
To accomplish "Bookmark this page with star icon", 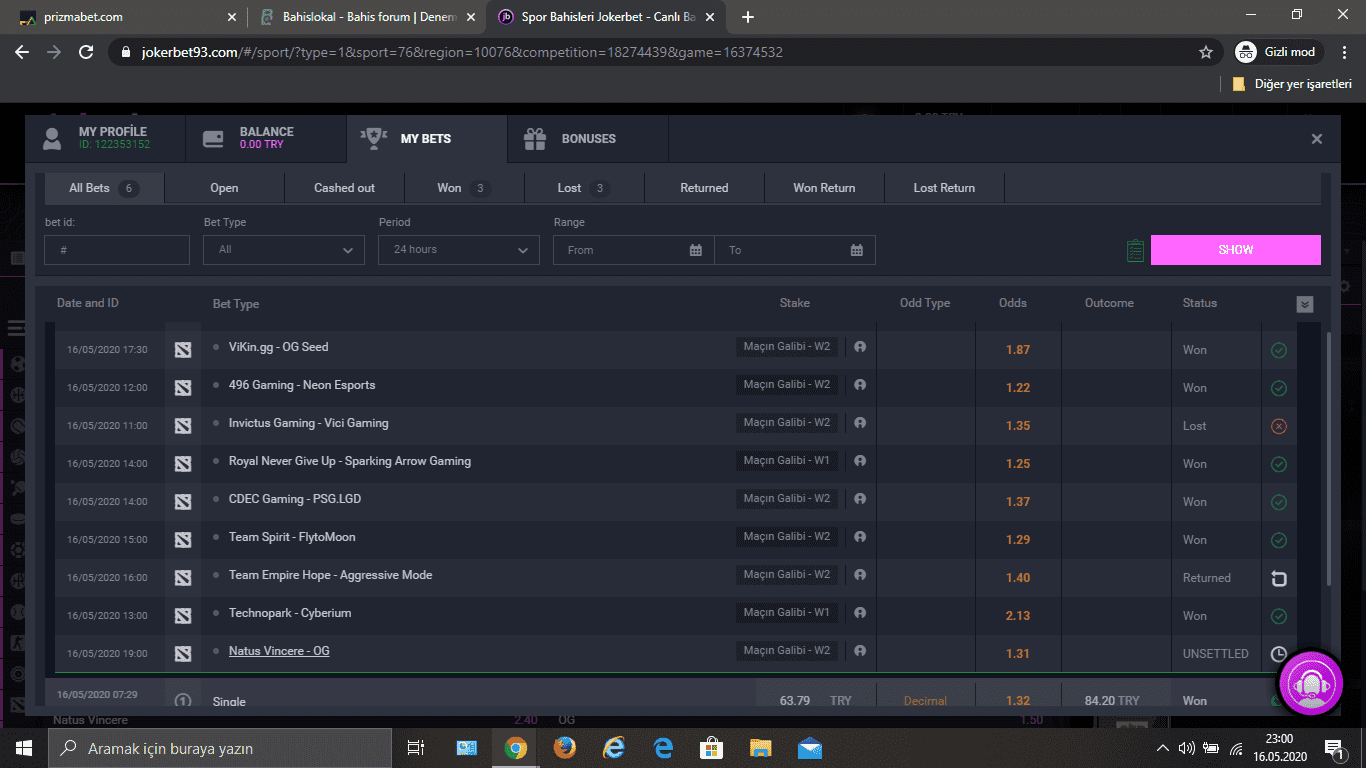I will click(1206, 52).
